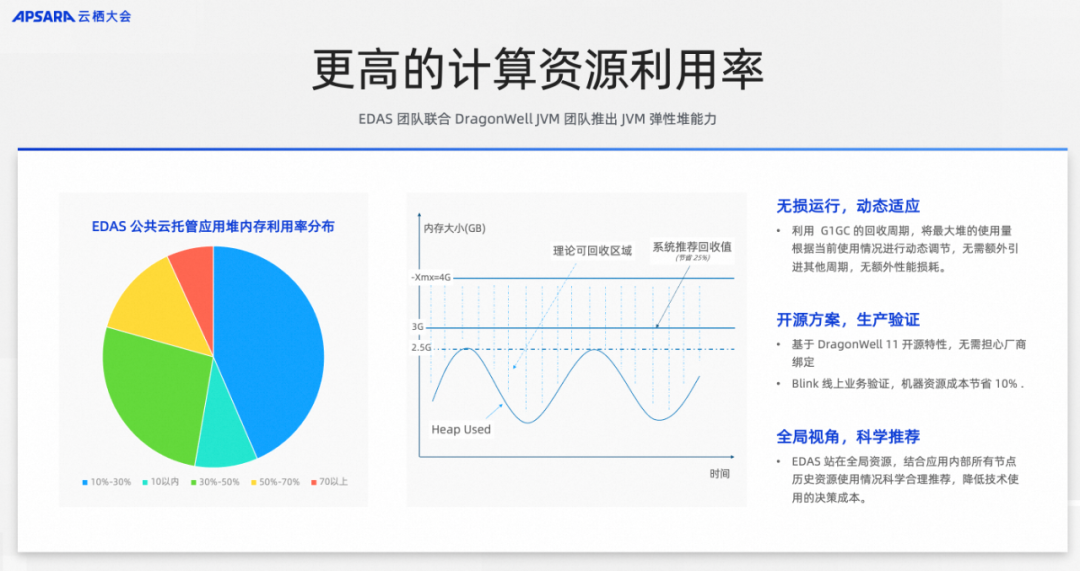This screenshot has width=1080, height=571.
Task: Click the legend label 10%-30%
Action: pyautogui.click(x=111, y=482)
